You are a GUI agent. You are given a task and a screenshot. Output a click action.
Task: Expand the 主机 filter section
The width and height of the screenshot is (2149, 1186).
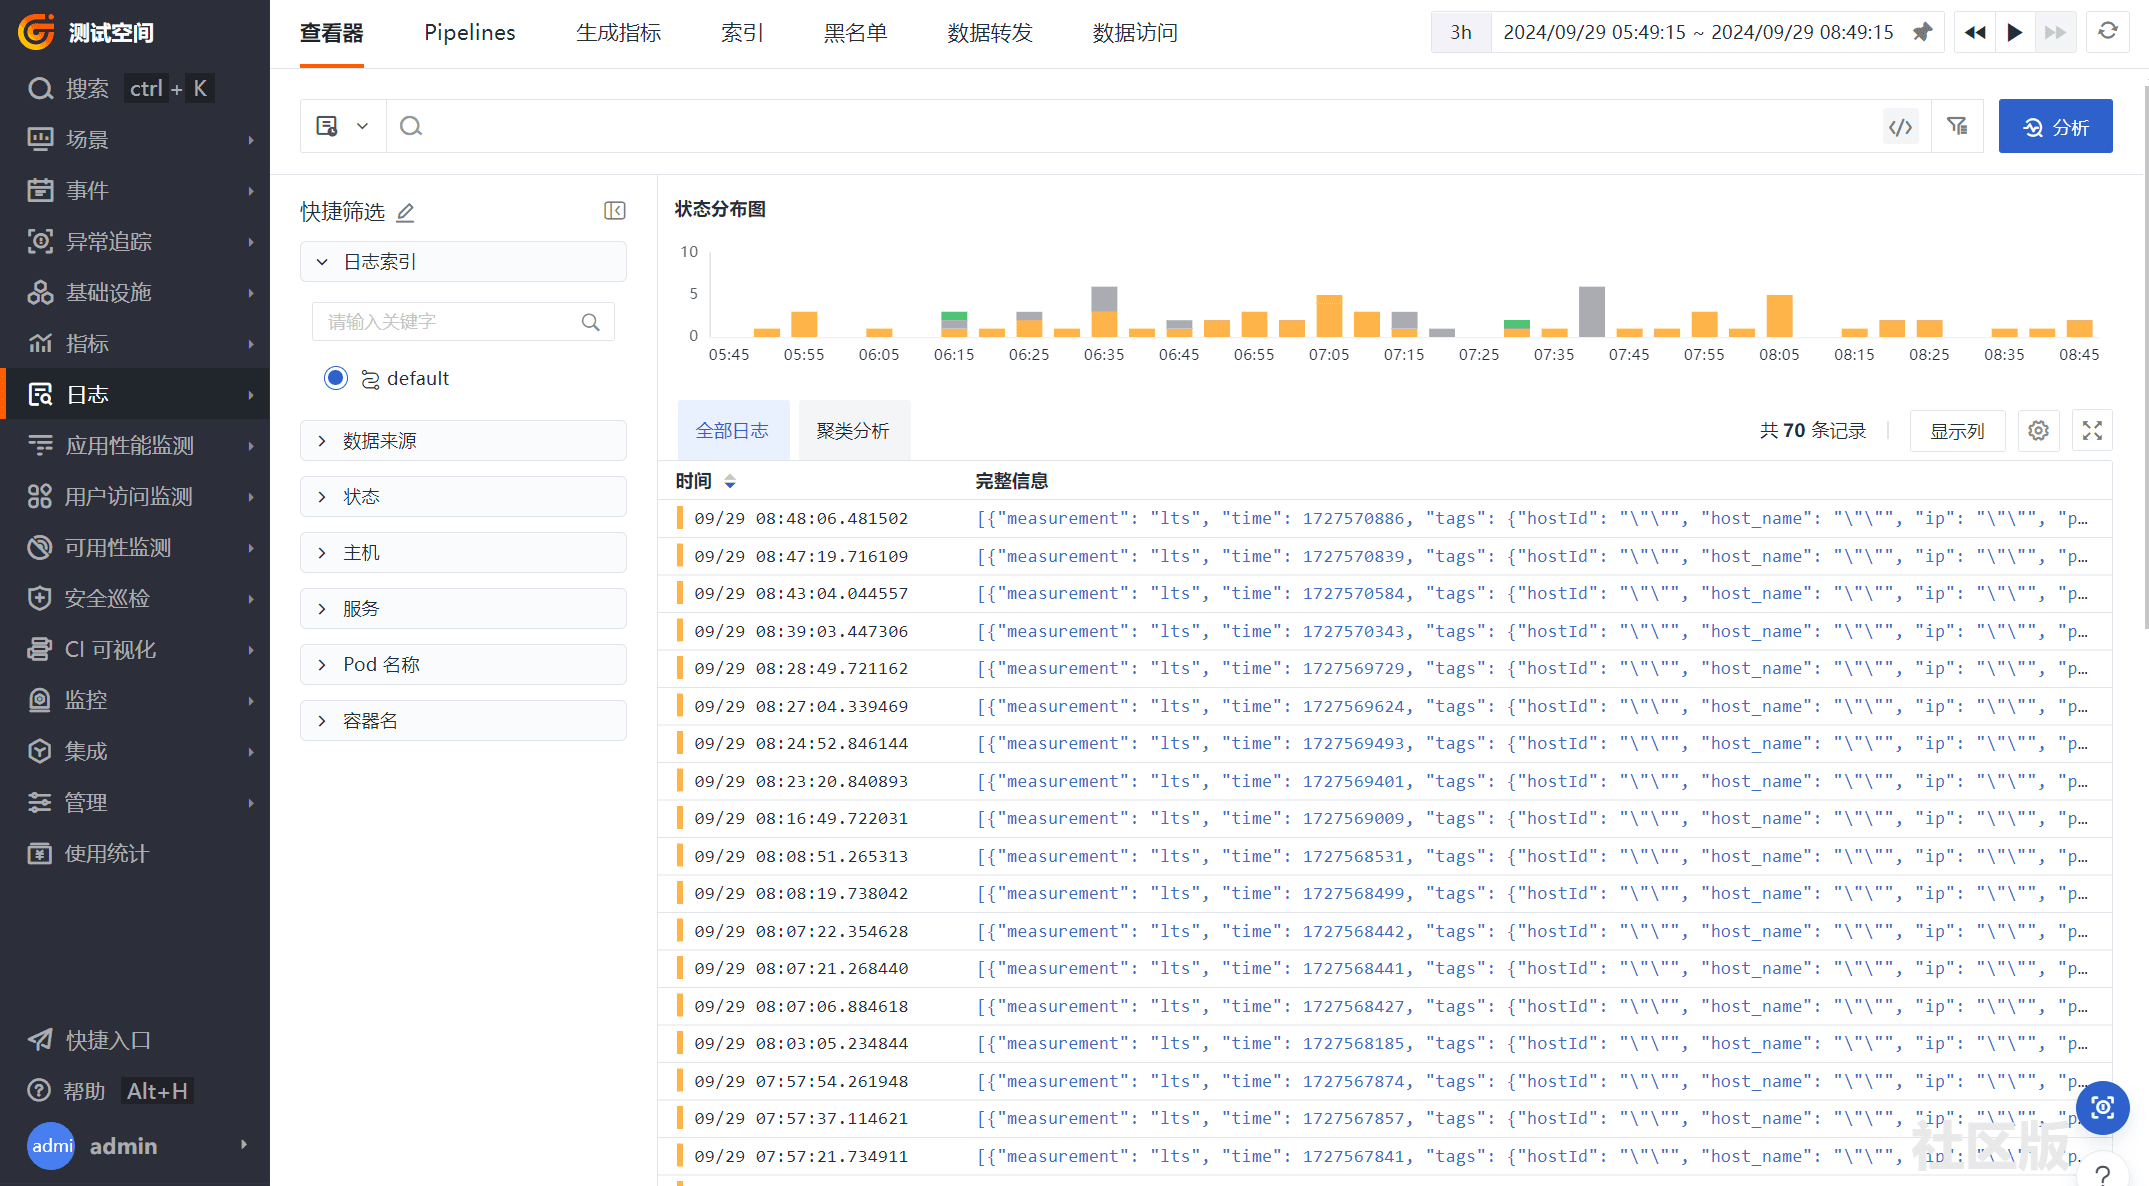tap(463, 553)
